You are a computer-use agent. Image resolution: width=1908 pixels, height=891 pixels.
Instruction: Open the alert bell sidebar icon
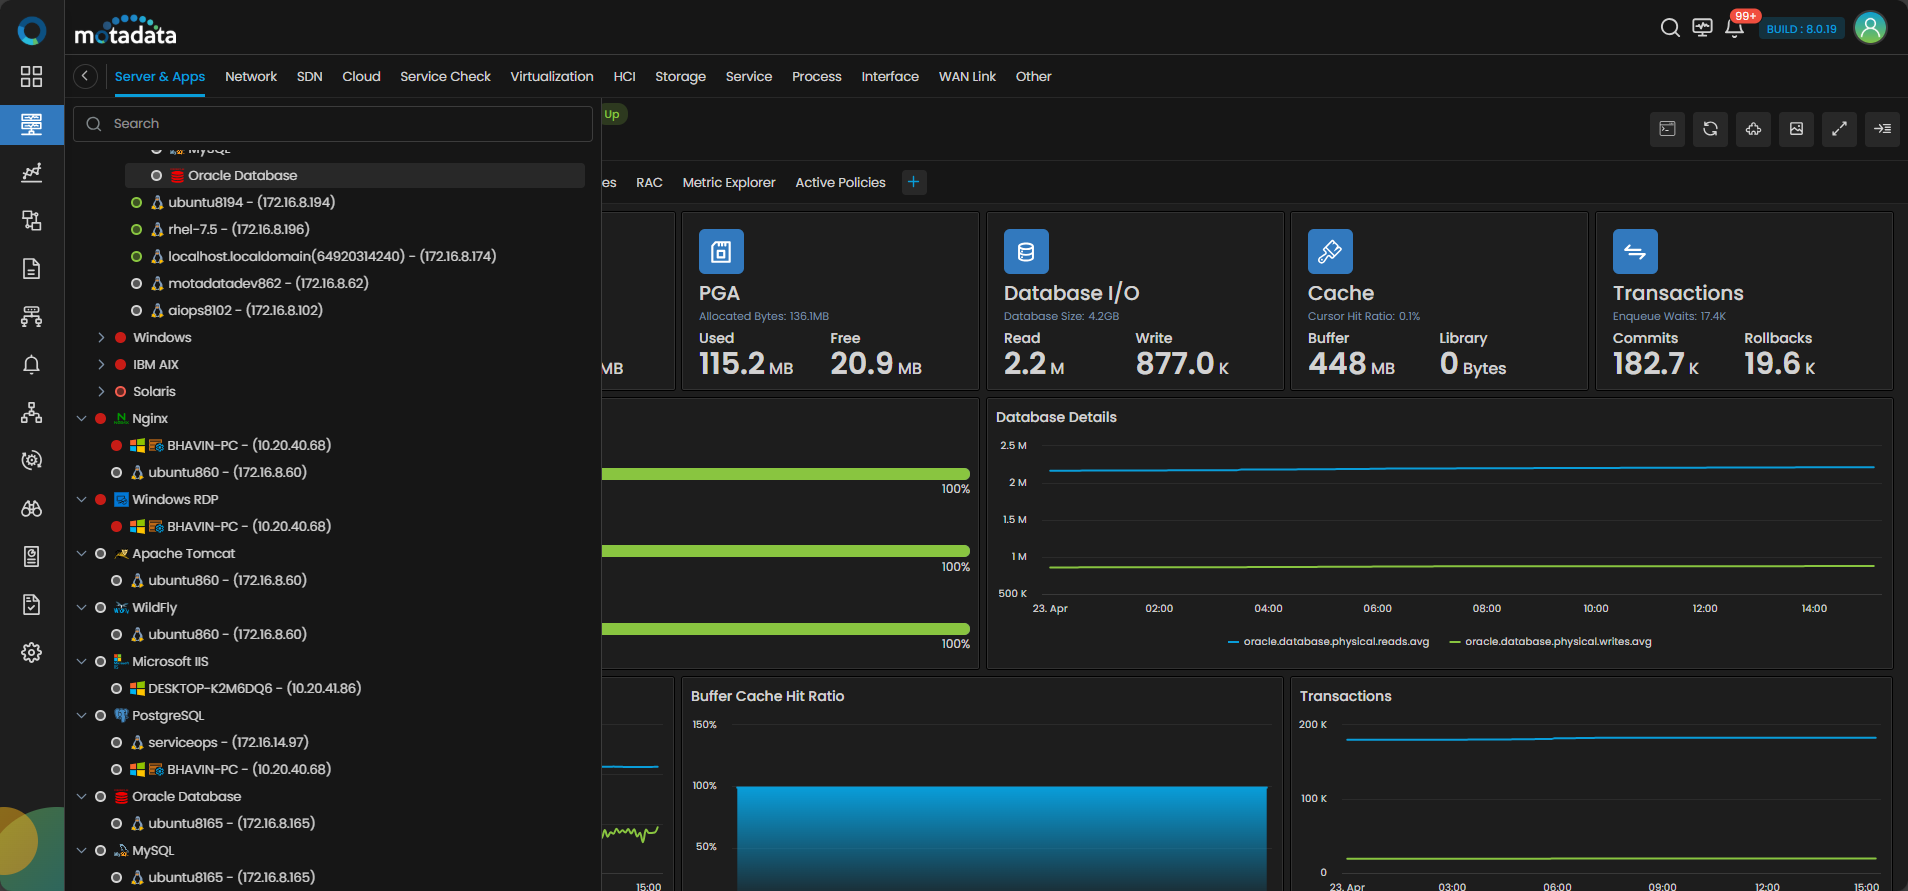(31, 364)
